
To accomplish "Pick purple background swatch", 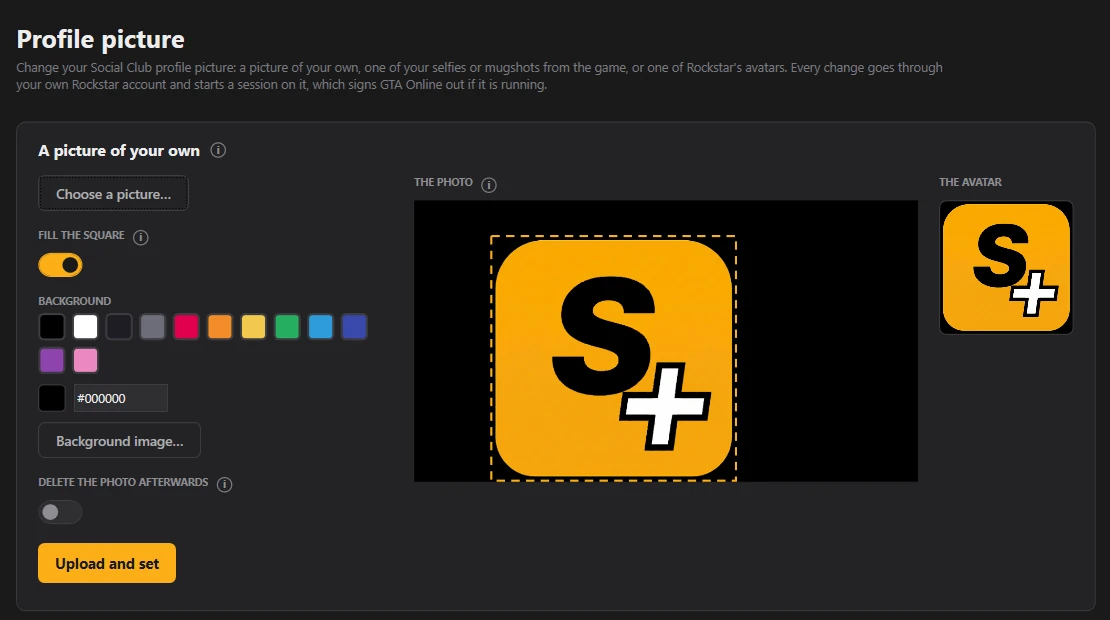I will coord(52,360).
